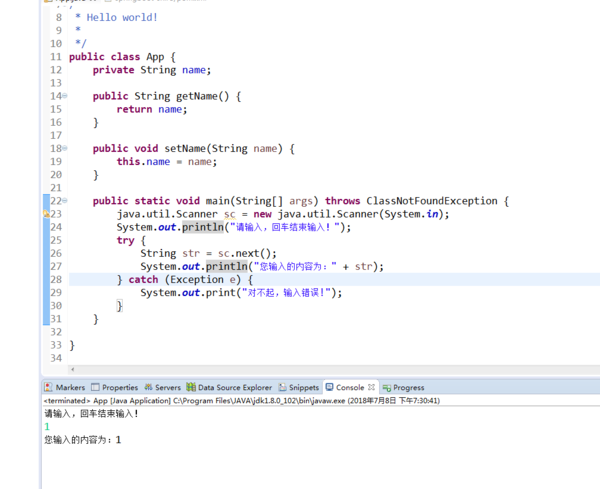Click line number 11 in the gutter

point(56,57)
